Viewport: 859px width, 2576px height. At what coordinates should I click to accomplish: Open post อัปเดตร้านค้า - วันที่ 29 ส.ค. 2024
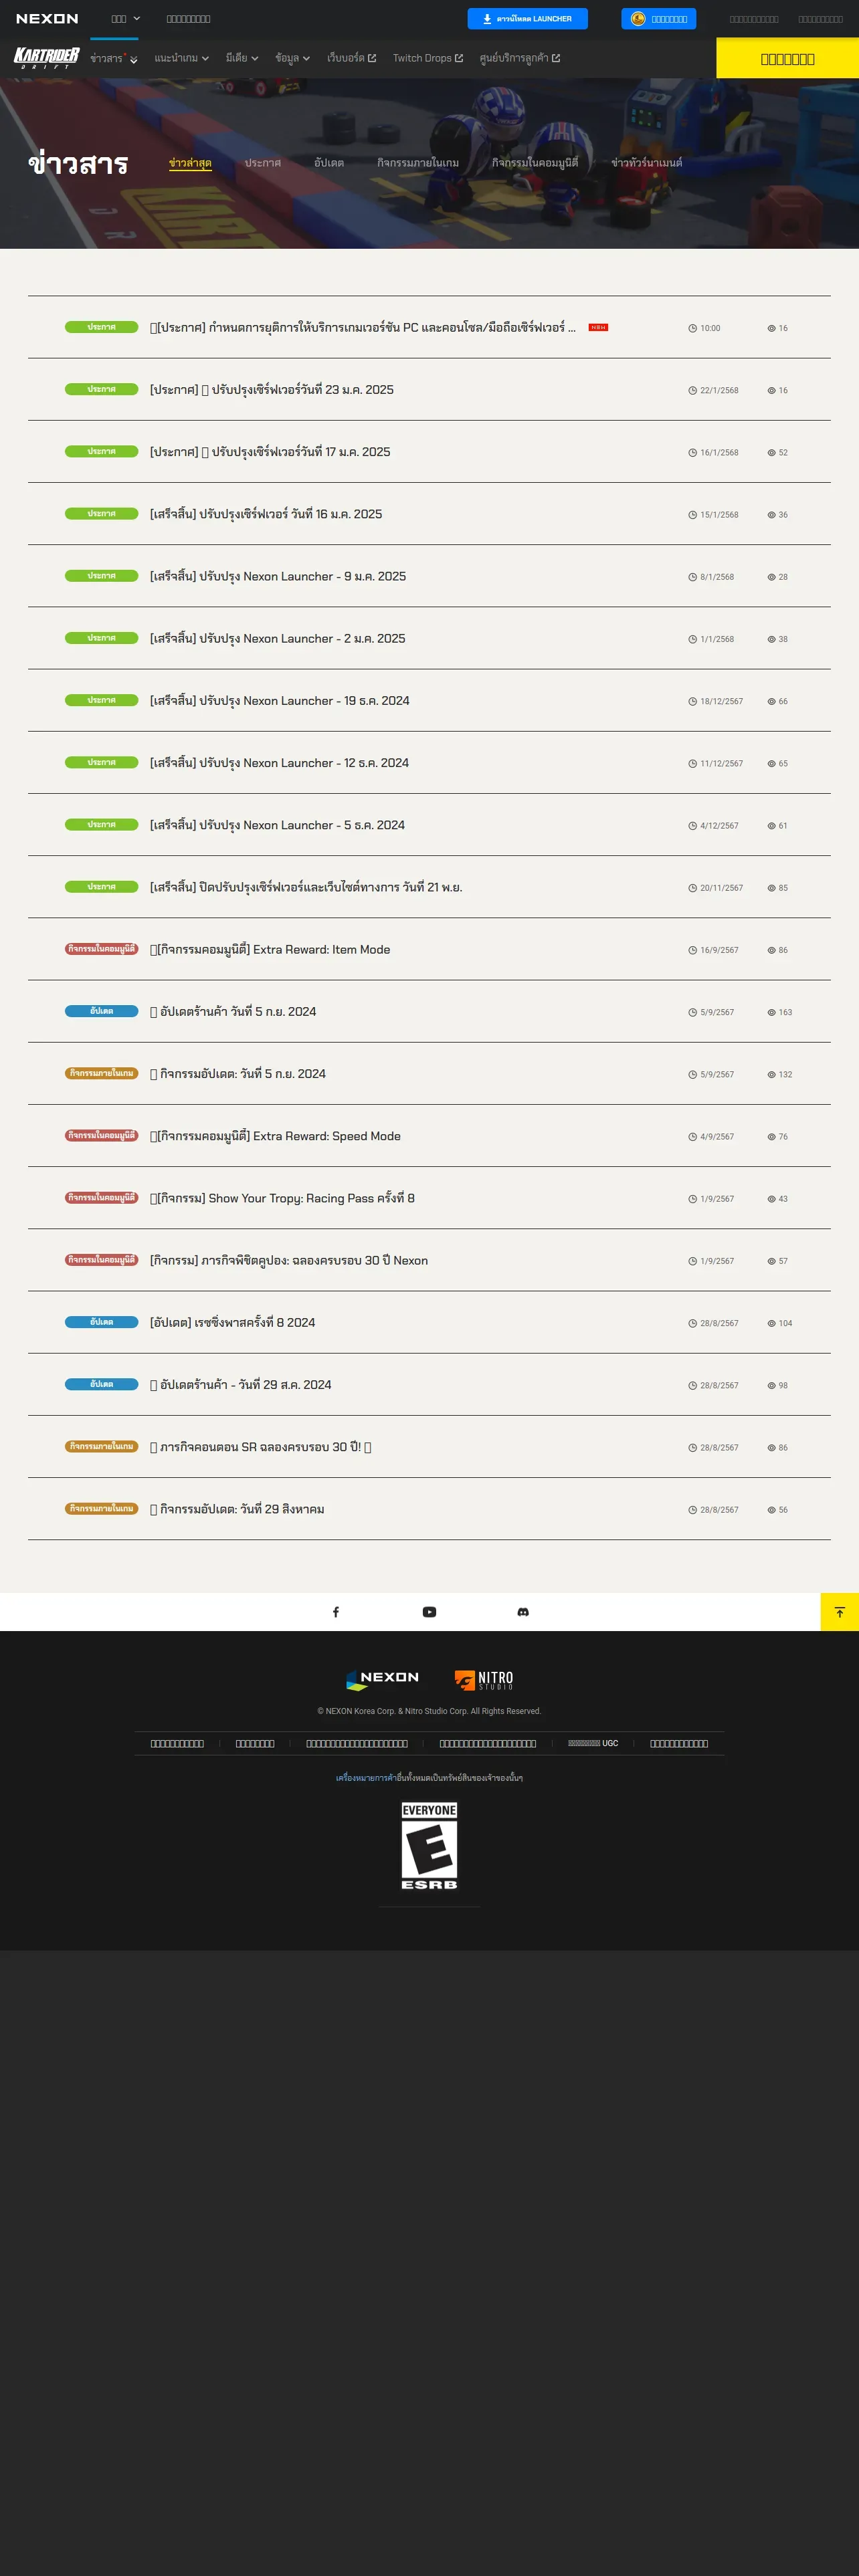pos(241,1385)
